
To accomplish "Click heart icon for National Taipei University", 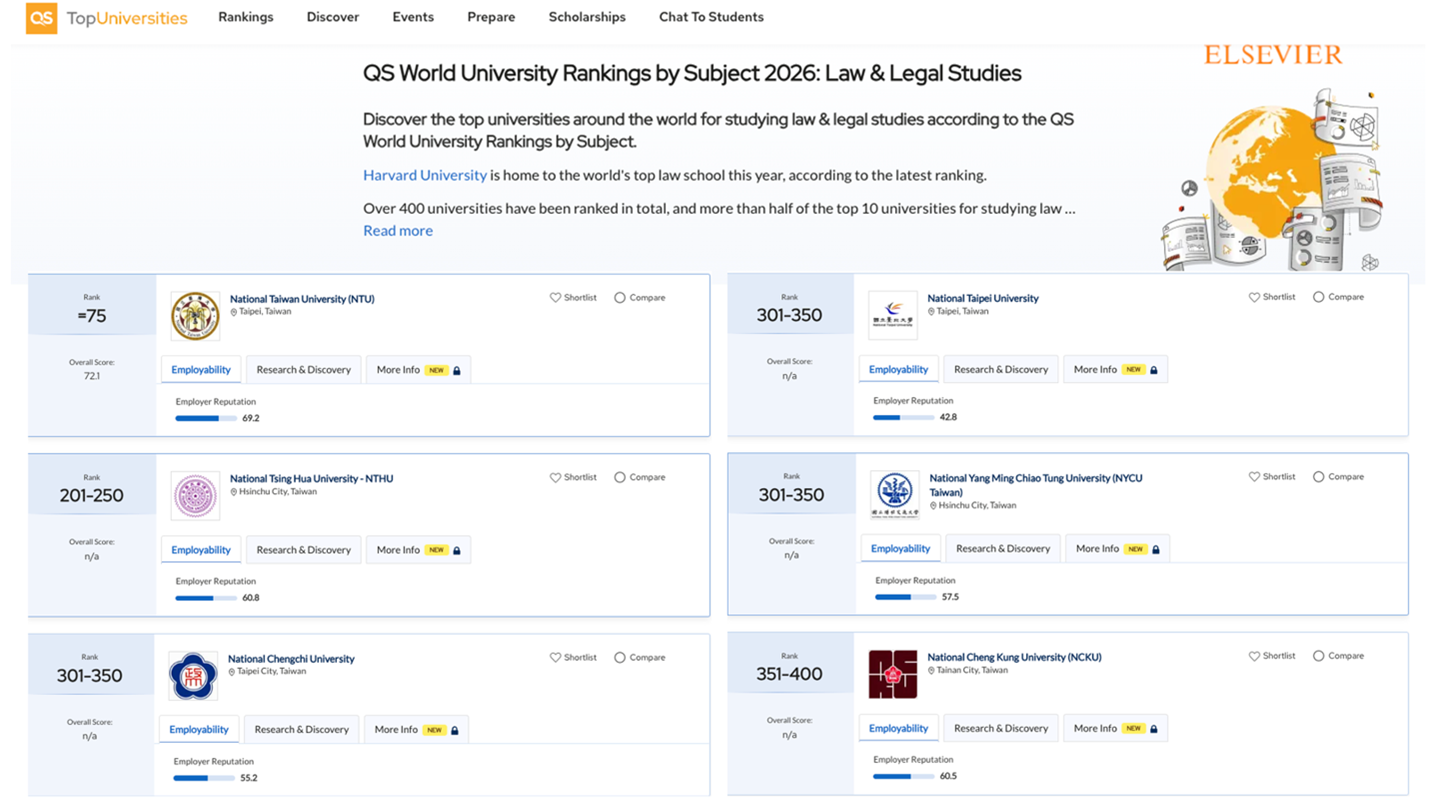I will [1254, 297].
